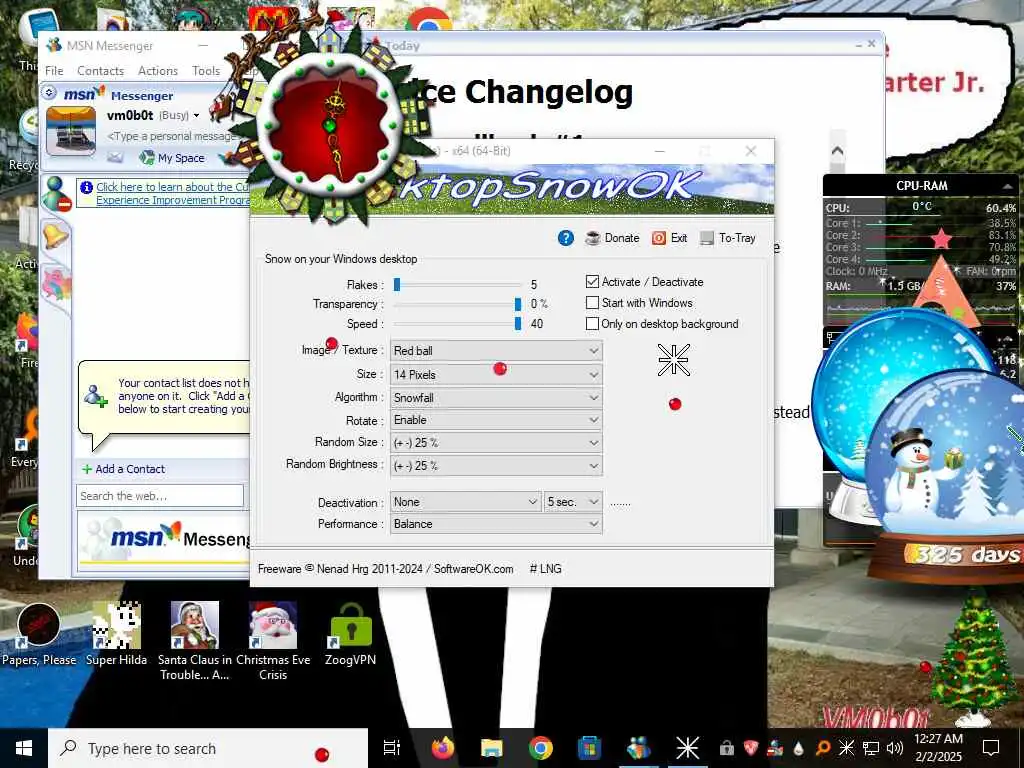1024x768 pixels.
Task: Click the personal message field in MSN Messenger
Action: coord(172,136)
